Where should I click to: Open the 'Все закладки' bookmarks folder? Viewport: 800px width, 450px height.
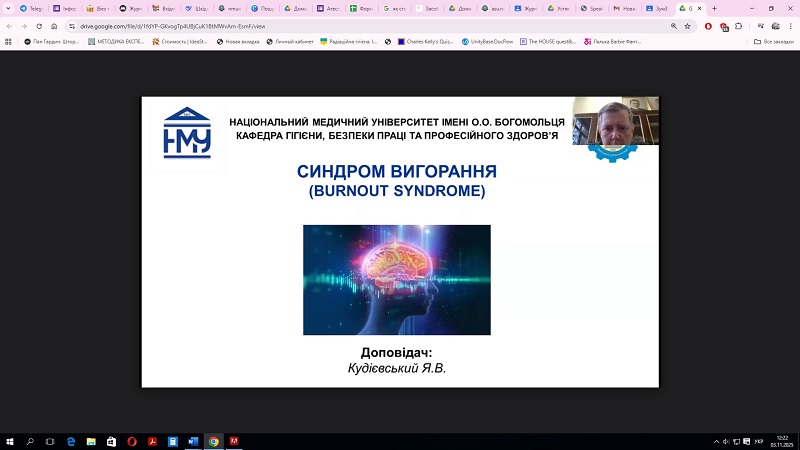click(x=771, y=42)
